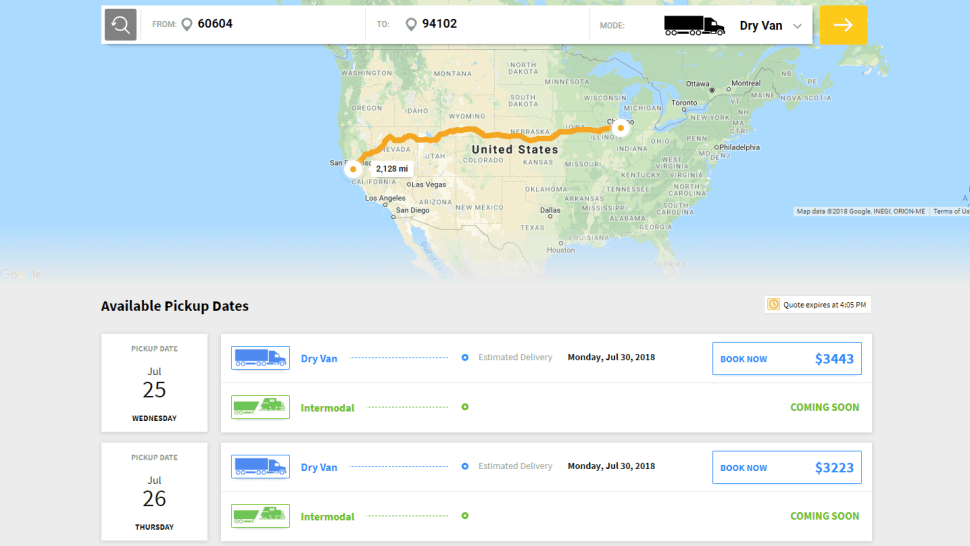Select the Jul 26 Thursday pickup date
Viewport: 970px width, 546px height.
[155, 492]
